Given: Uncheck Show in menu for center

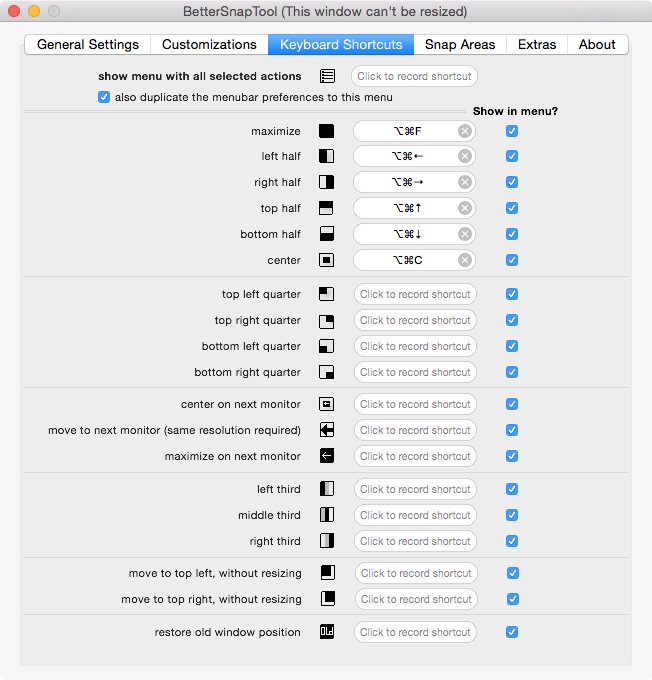Looking at the screenshot, I should (x=512, y=260).
